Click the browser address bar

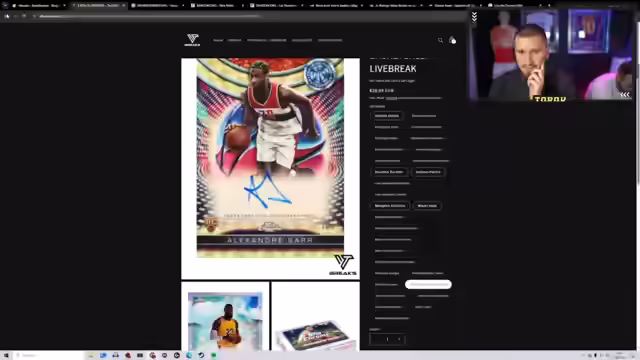point(245,16)
